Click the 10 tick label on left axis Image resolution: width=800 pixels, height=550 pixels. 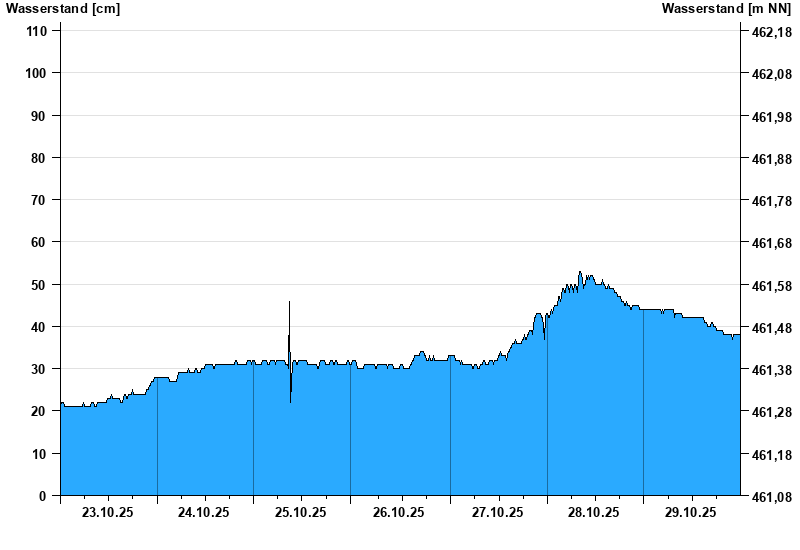(x=39, y=454)
